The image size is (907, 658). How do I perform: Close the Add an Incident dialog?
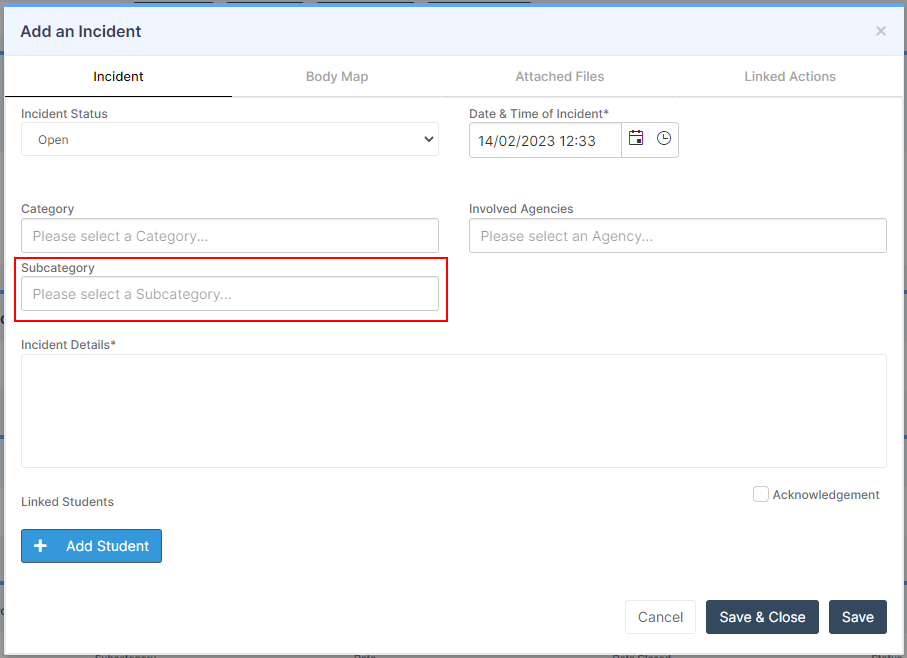[x=880, y=31]
